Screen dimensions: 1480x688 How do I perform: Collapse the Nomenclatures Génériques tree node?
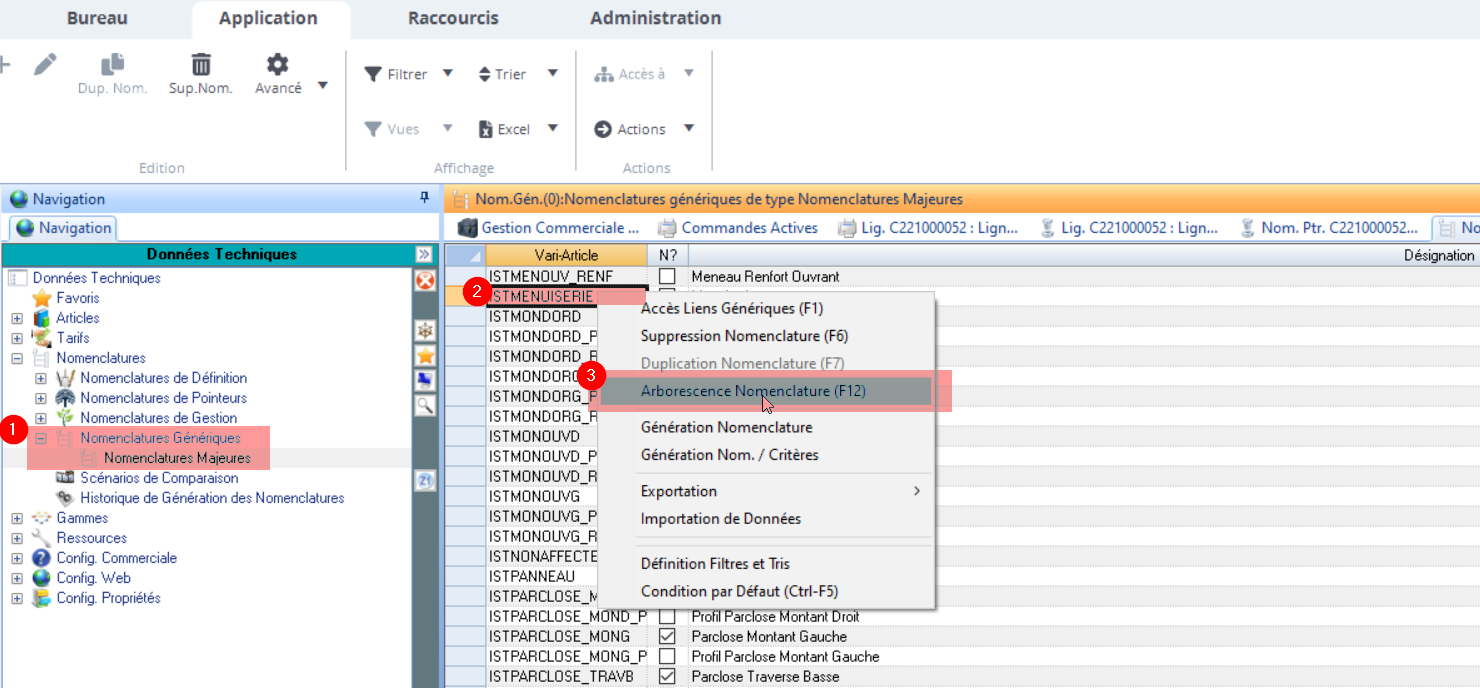[x=41, y=438]
